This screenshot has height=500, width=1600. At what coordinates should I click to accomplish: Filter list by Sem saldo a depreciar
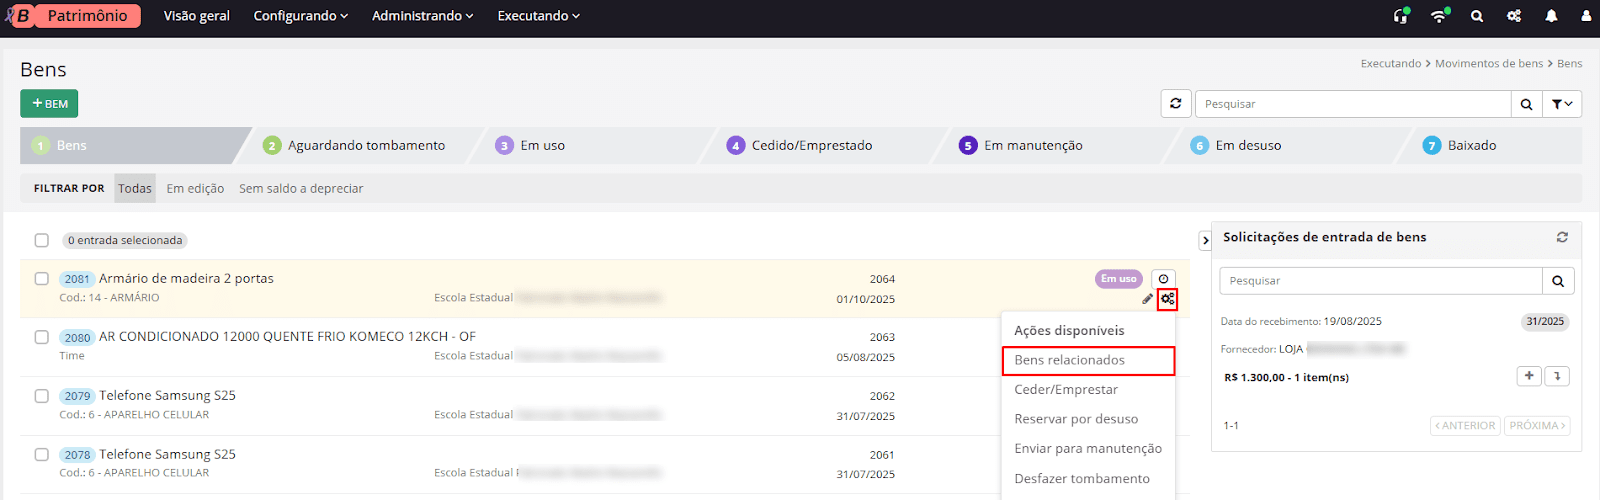click(x=301, y=188)
